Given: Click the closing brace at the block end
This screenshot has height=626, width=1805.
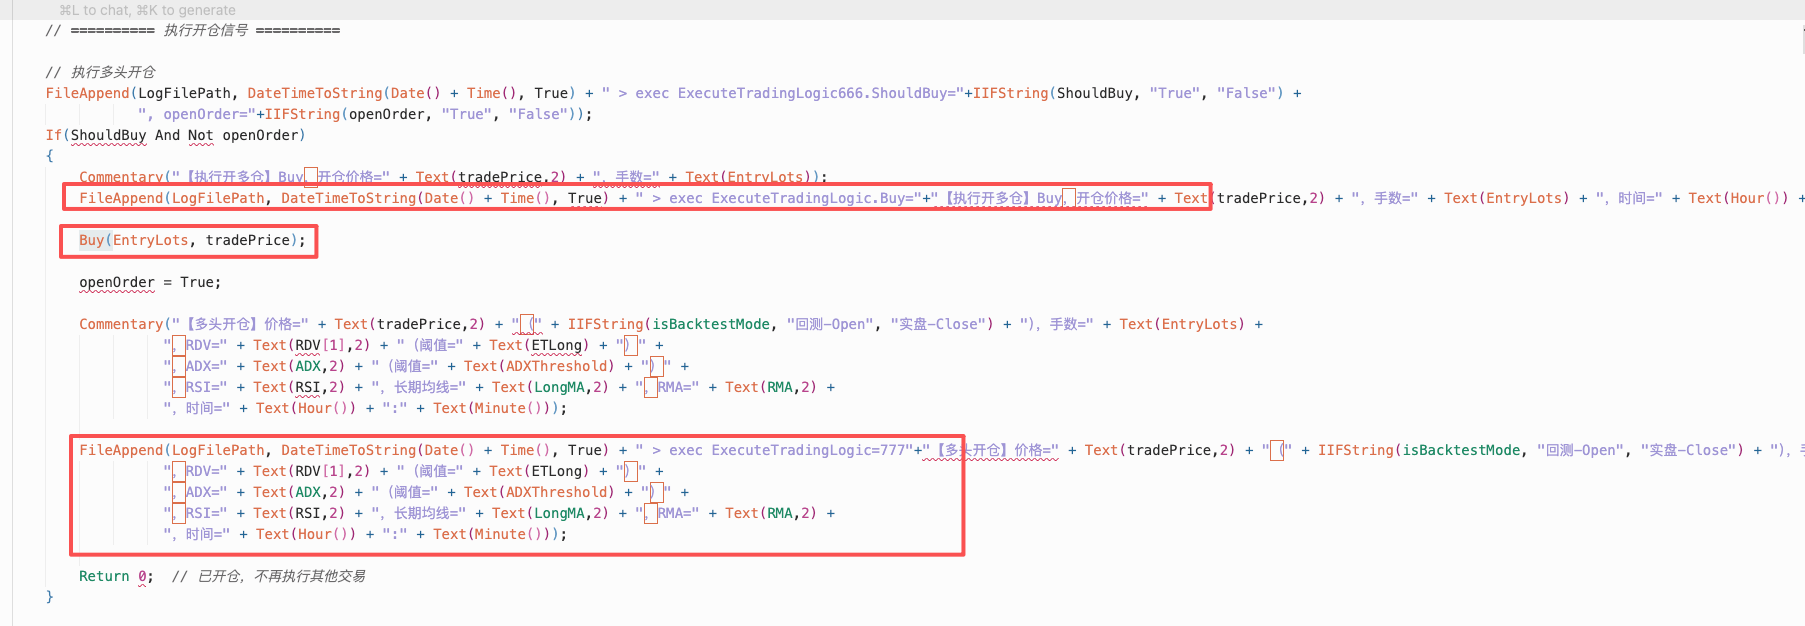Looking at the screenshot, I should click(49, 597).
